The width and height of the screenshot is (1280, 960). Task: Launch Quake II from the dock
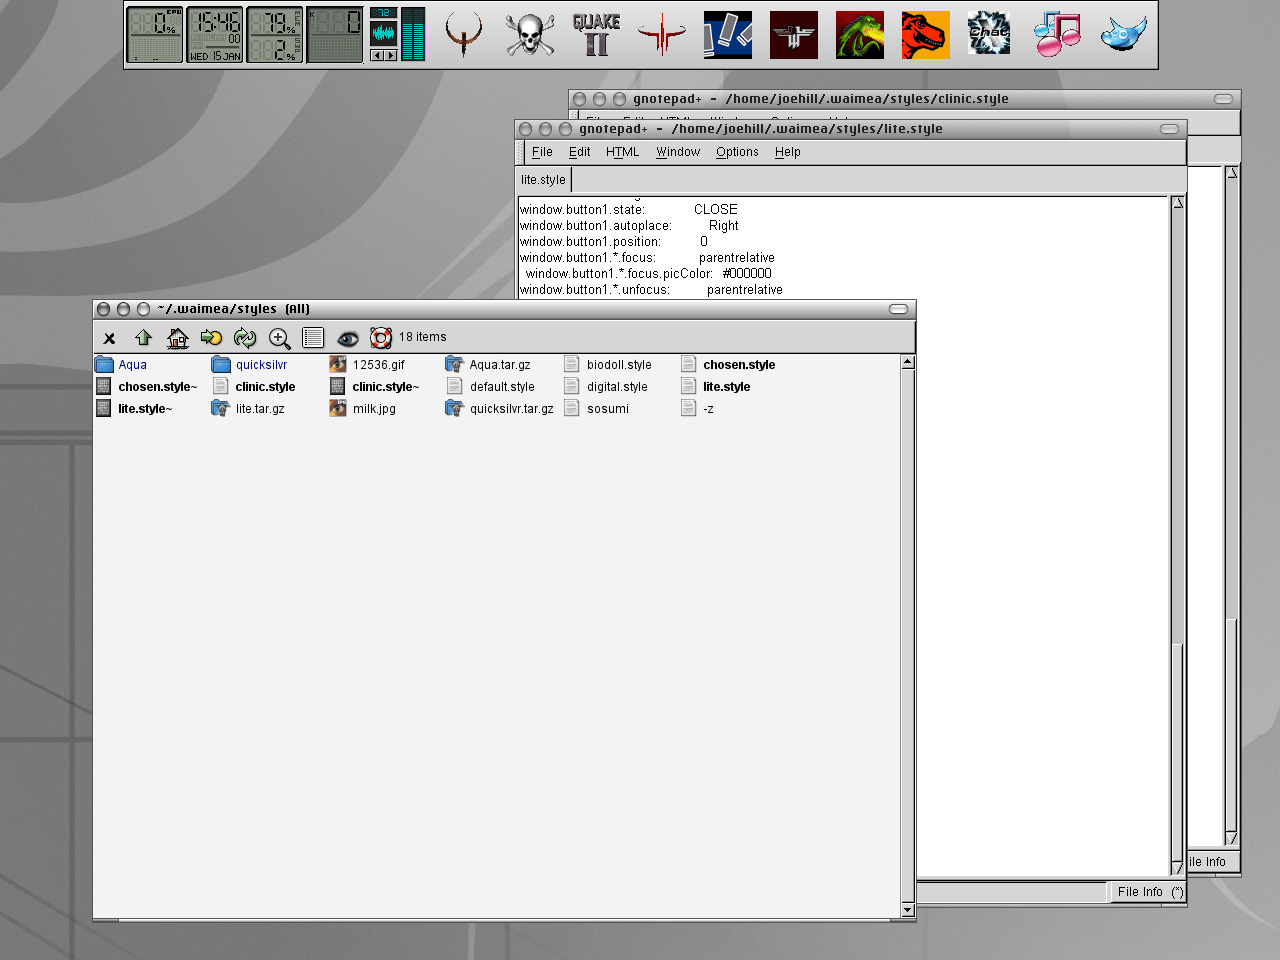(596, 35)
